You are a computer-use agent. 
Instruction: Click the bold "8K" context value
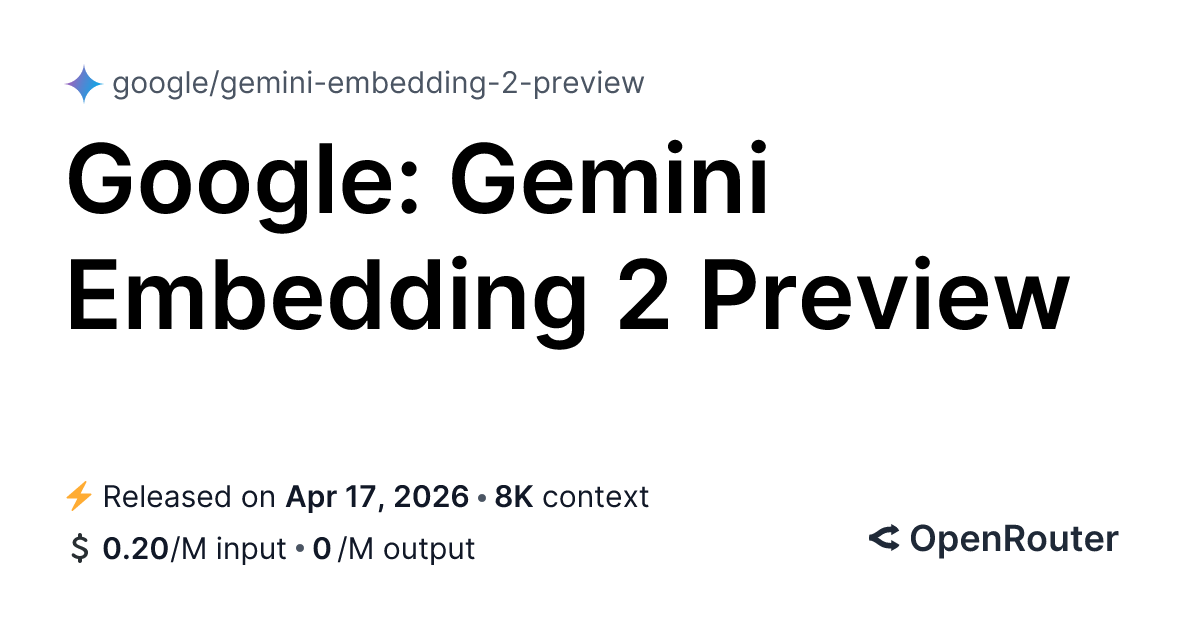515,497
